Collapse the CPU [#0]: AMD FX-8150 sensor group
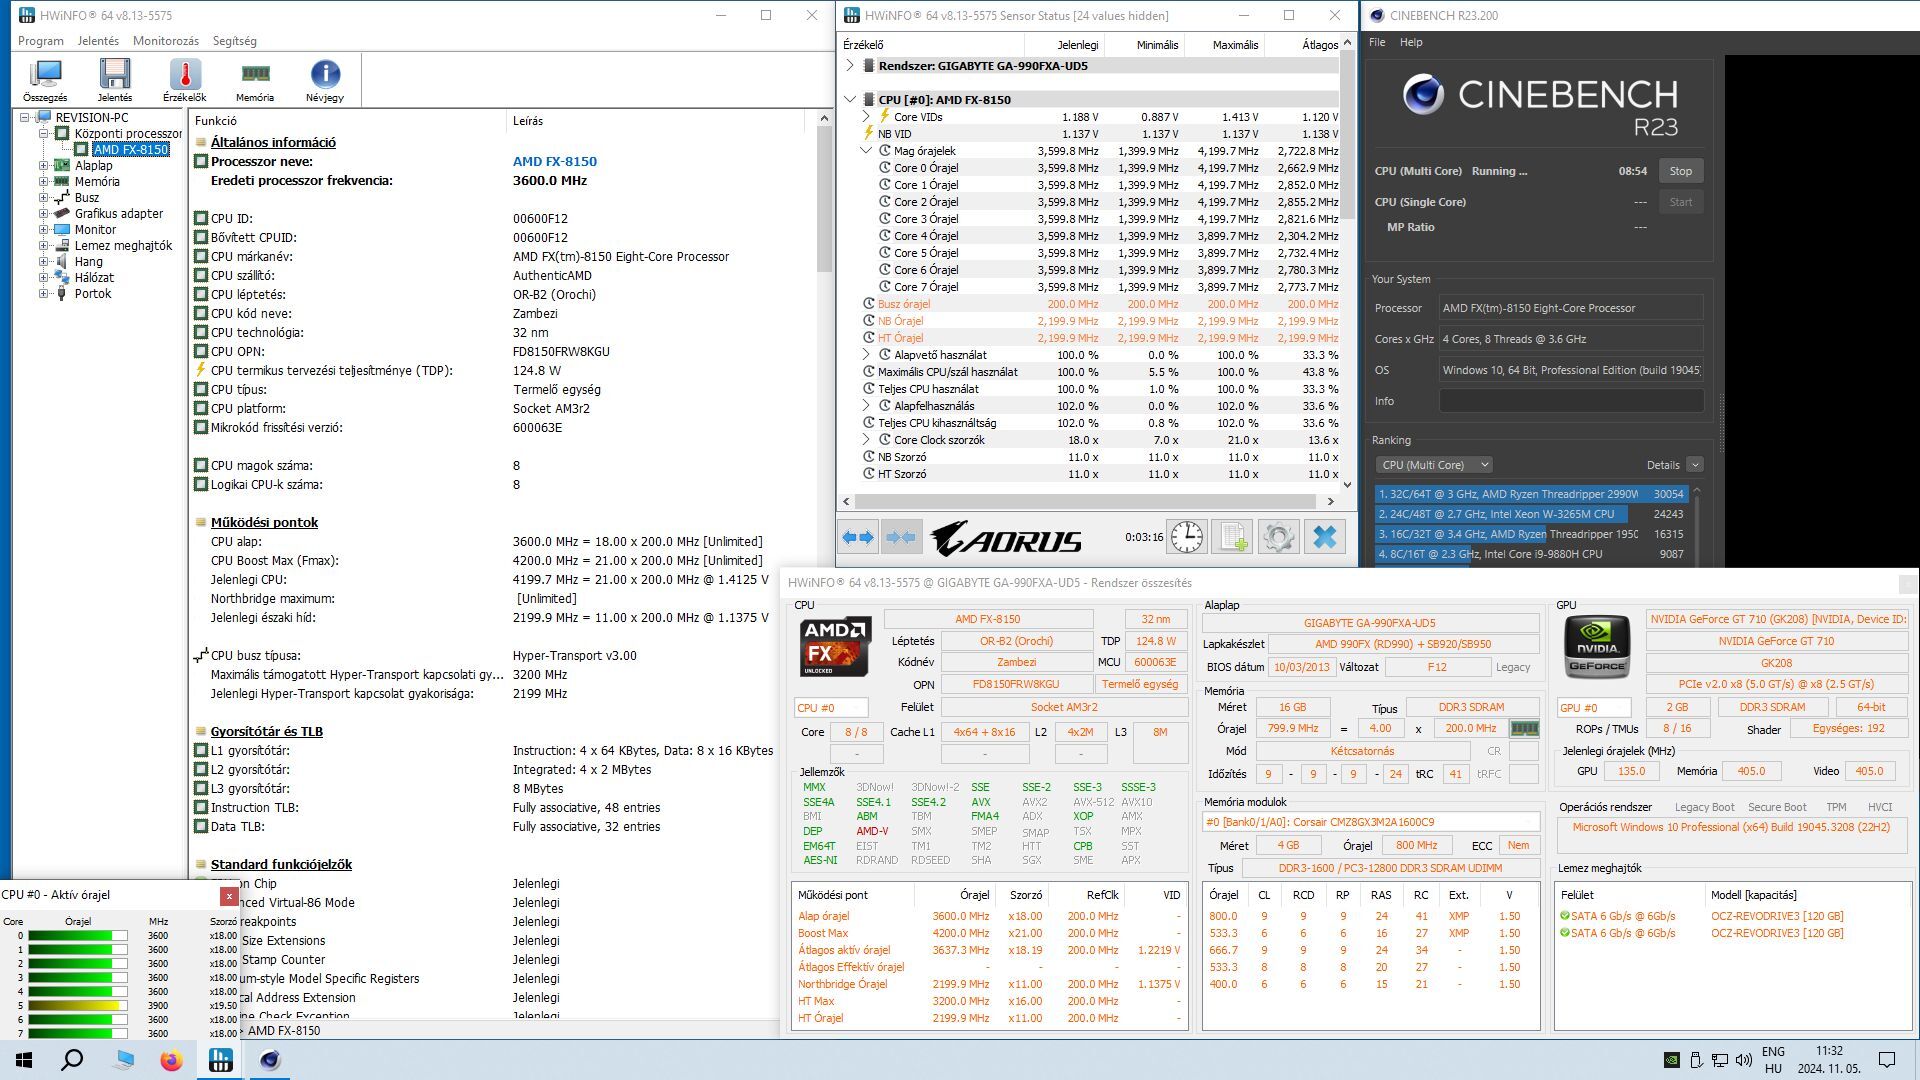The width and height of the screenshot is (1920, 1080). click(851, 100)
